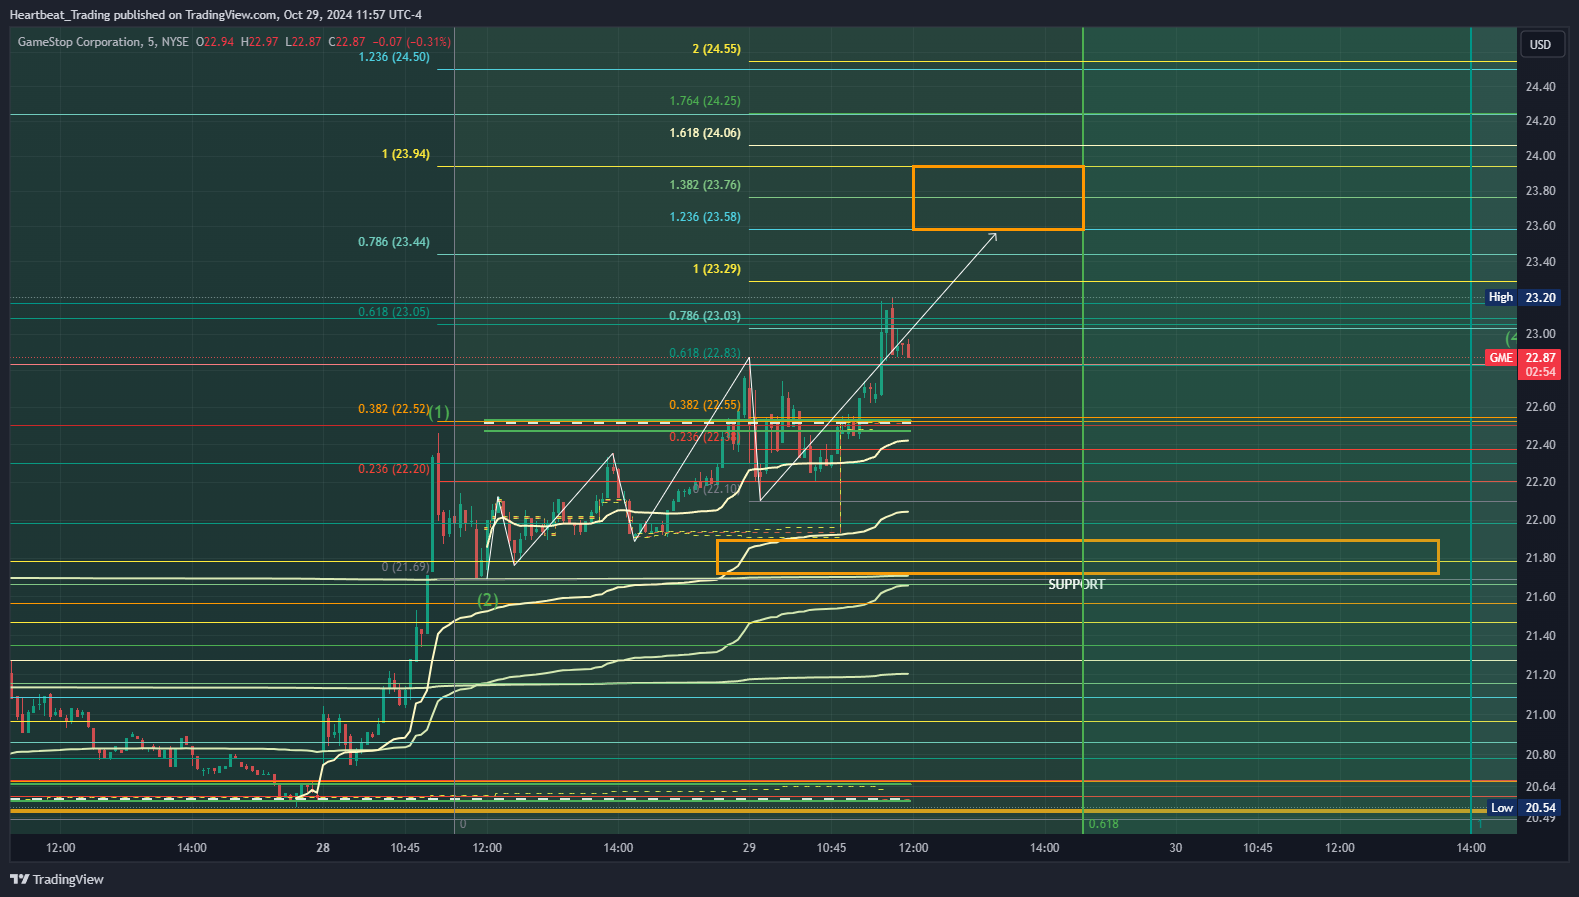Click the 20.64 price axis value
The height and width of the screenshot is (897, 1579).
pyautogui.click(x=1540, y=787)
